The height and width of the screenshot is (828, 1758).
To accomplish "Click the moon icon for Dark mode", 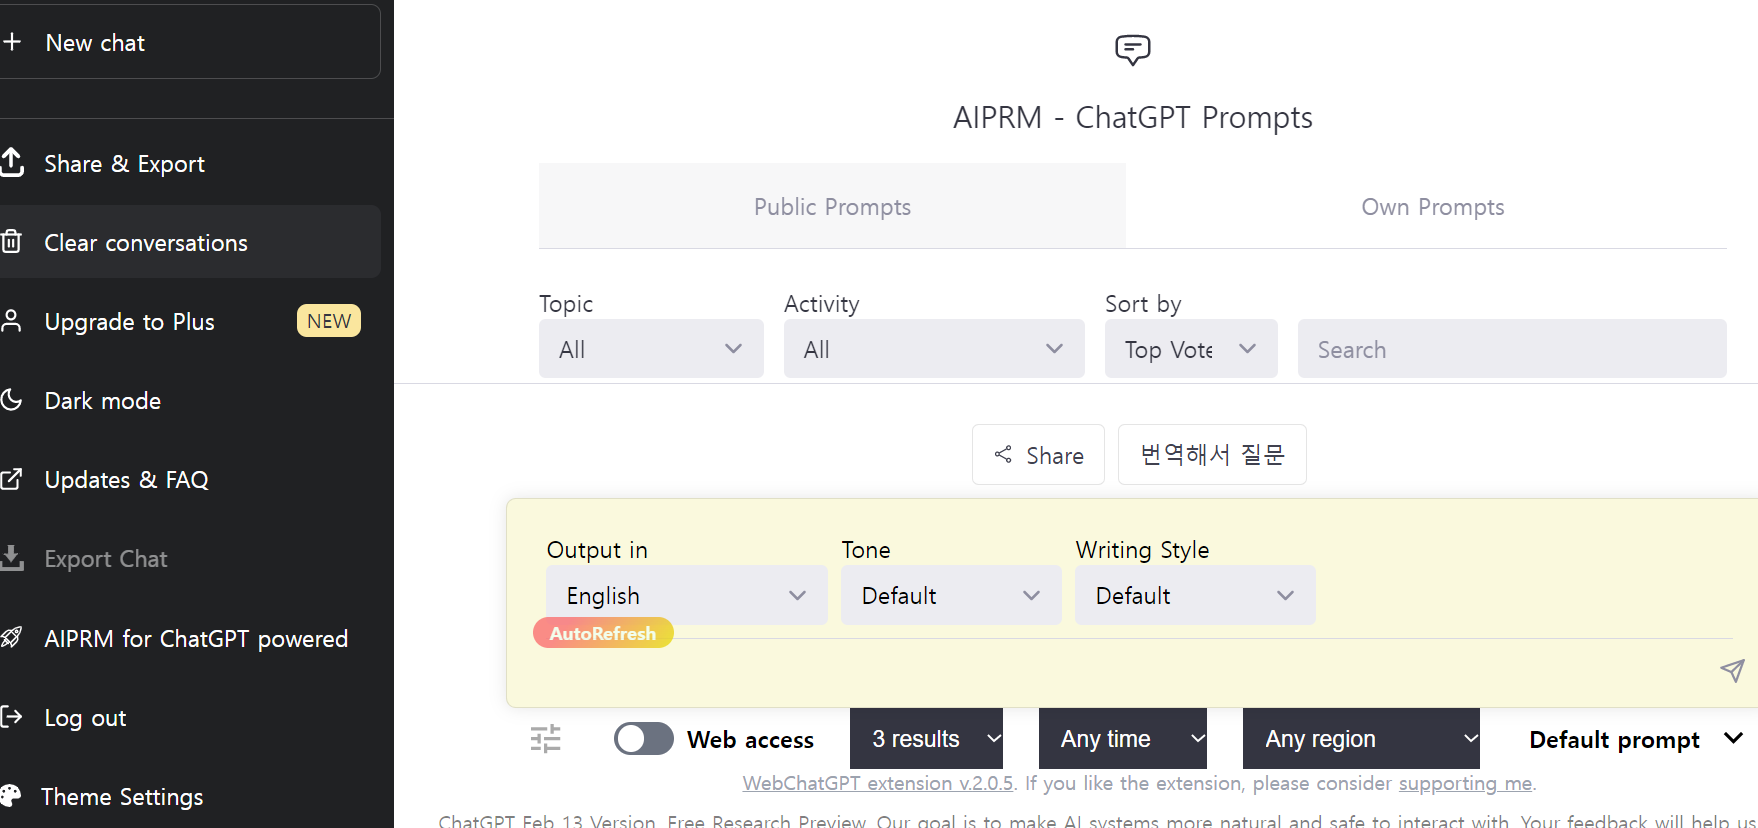I will 11,400.
